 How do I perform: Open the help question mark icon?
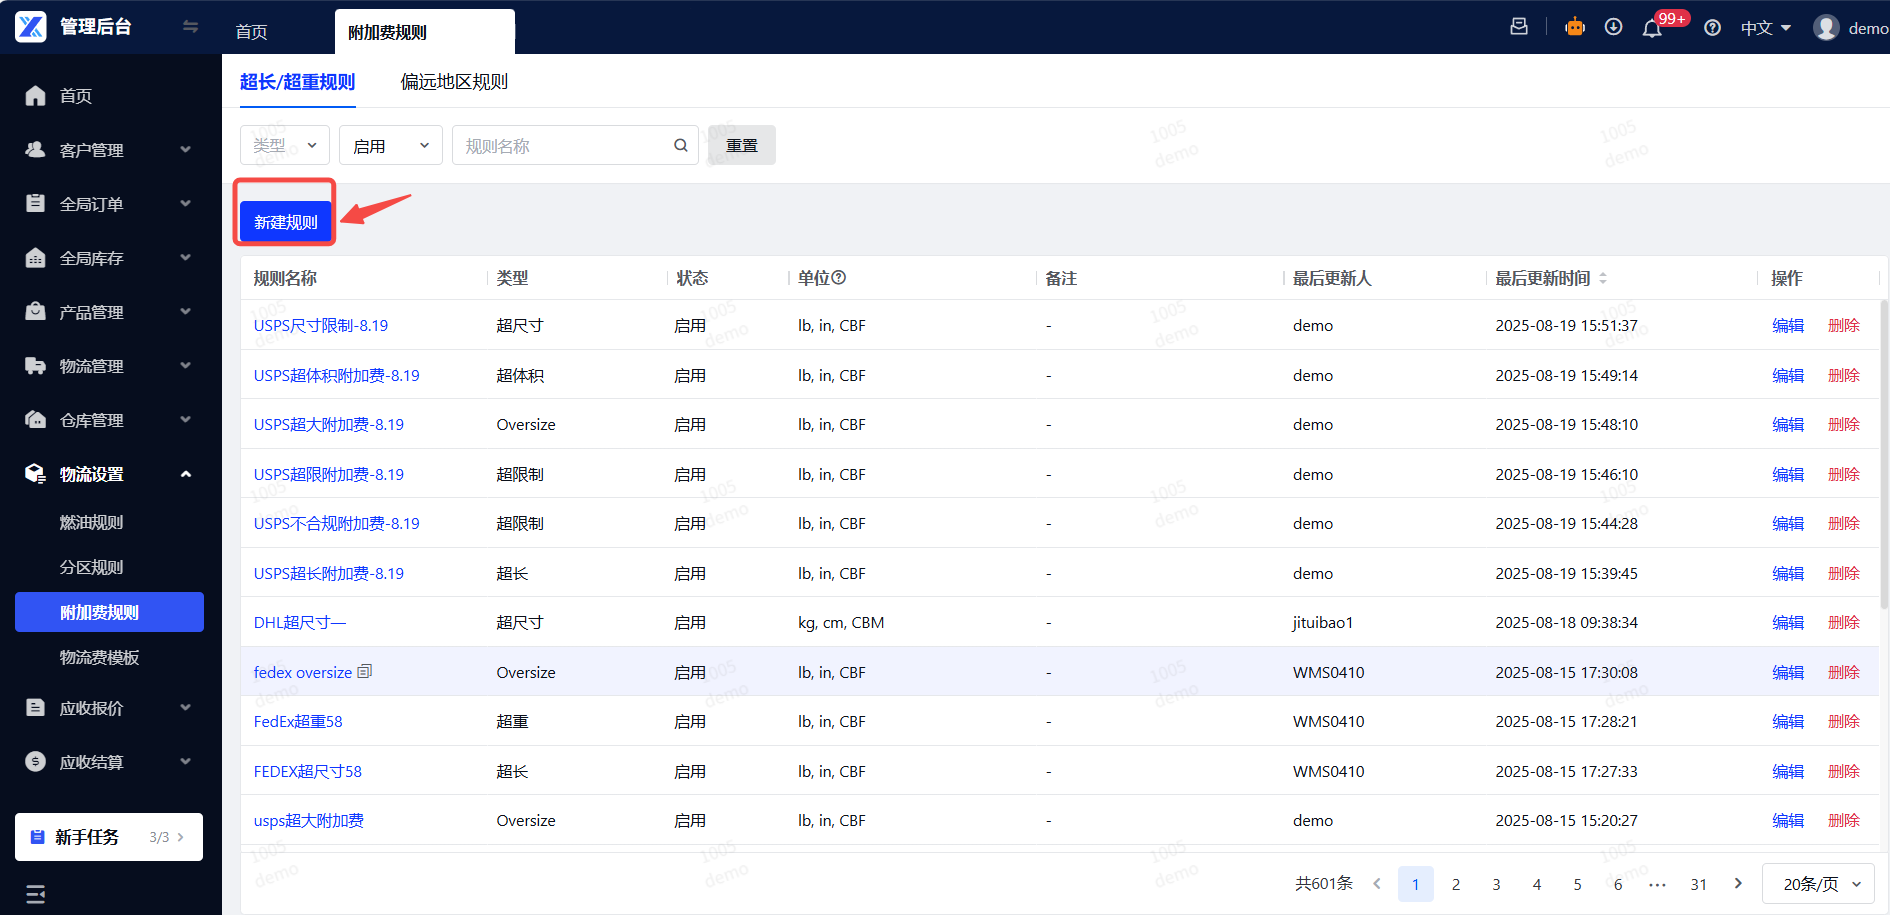click(x=1712, y=28)
